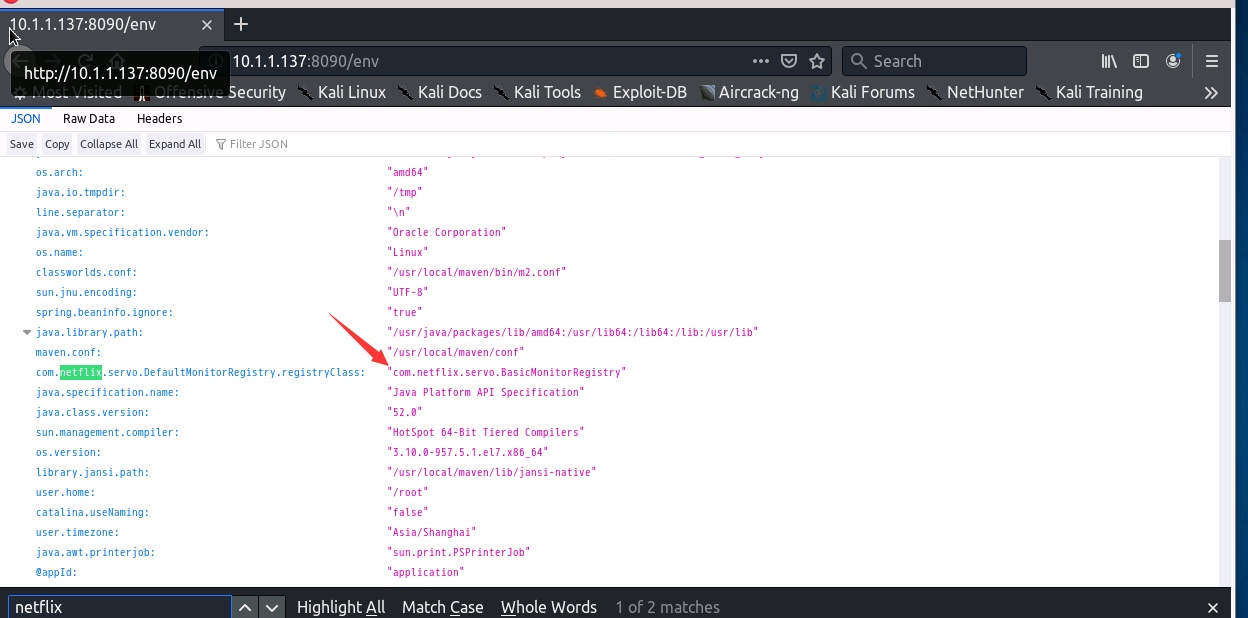The image size is (1248, 618).
Task: Toggle Match Case in find bar
Action: 442,607
